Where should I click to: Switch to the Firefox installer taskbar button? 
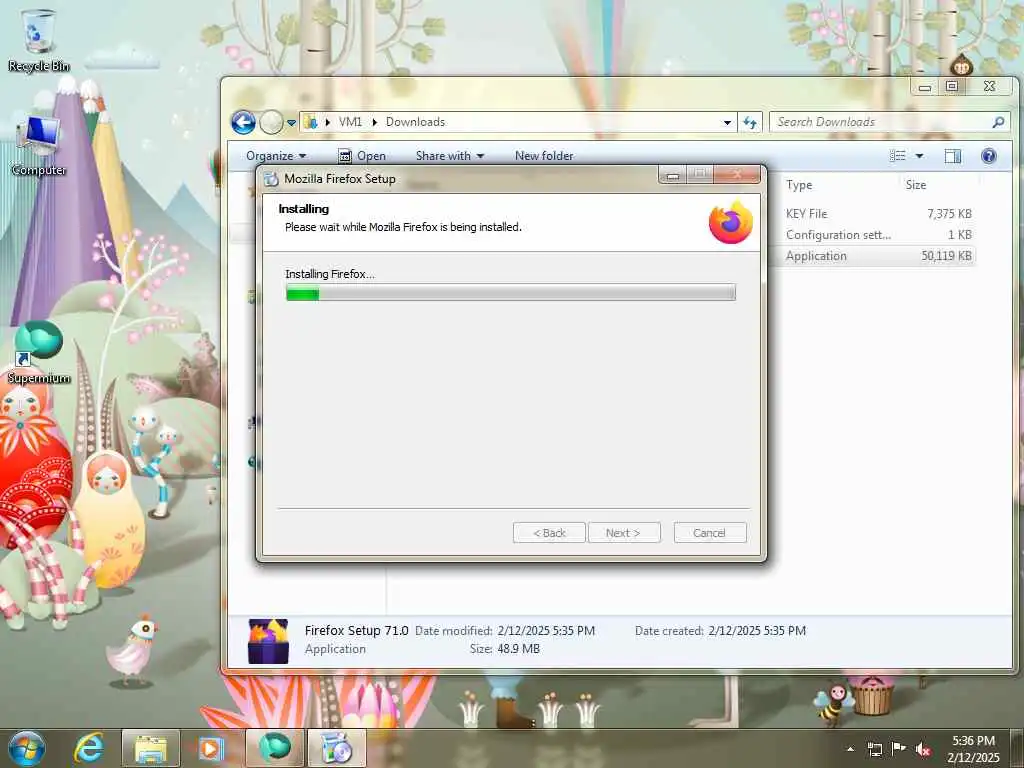[336, 748]
